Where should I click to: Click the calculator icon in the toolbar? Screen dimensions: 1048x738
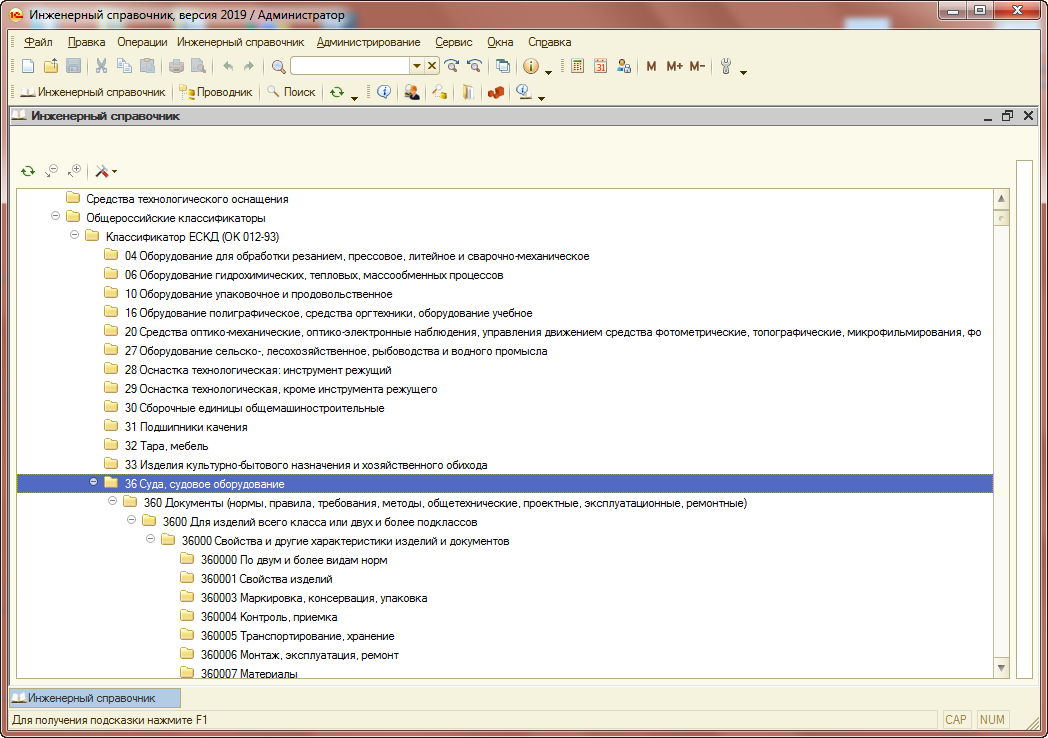tap(578, 66)
